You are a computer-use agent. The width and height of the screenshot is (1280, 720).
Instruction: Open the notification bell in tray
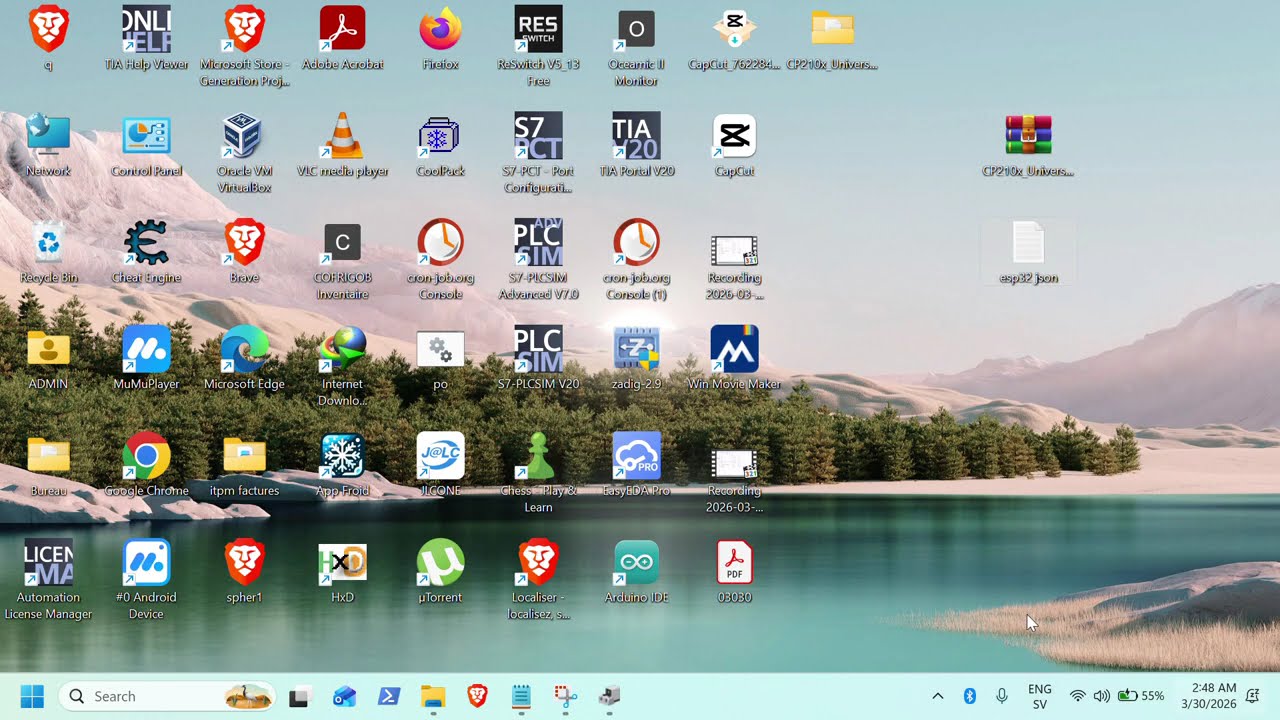1252,696
